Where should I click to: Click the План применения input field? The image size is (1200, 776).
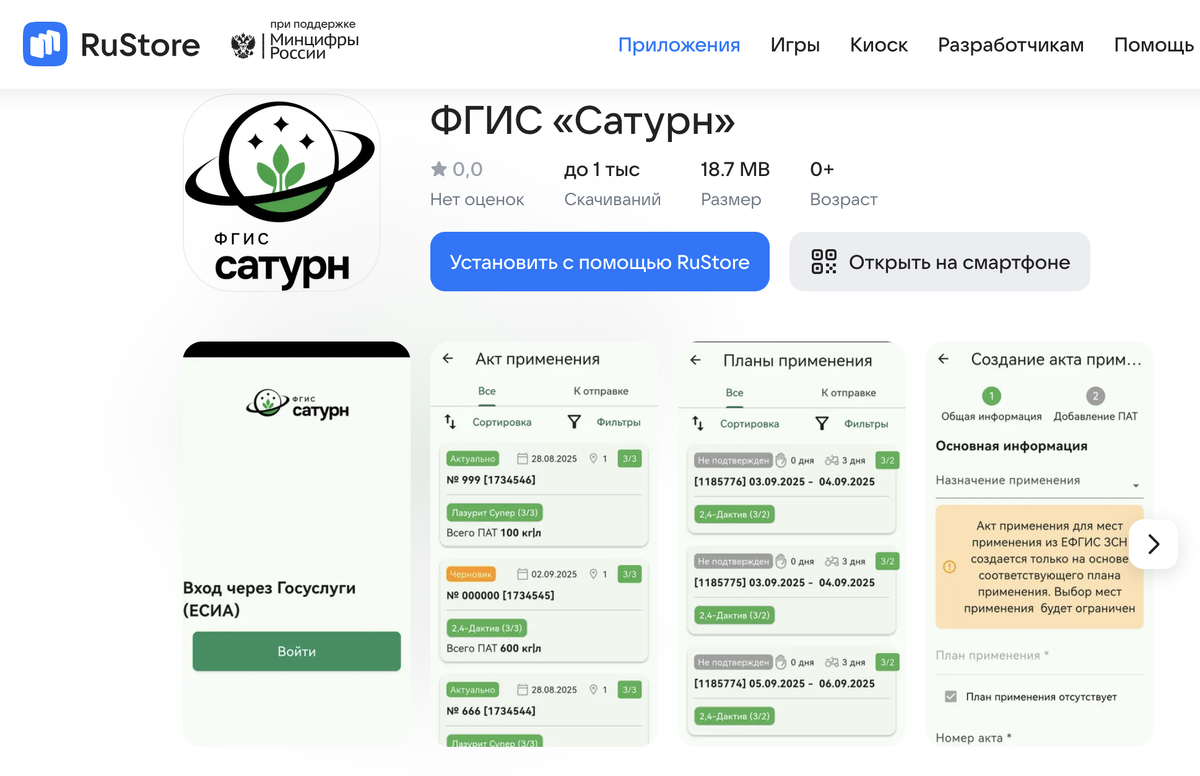(x=1039, y=658)
